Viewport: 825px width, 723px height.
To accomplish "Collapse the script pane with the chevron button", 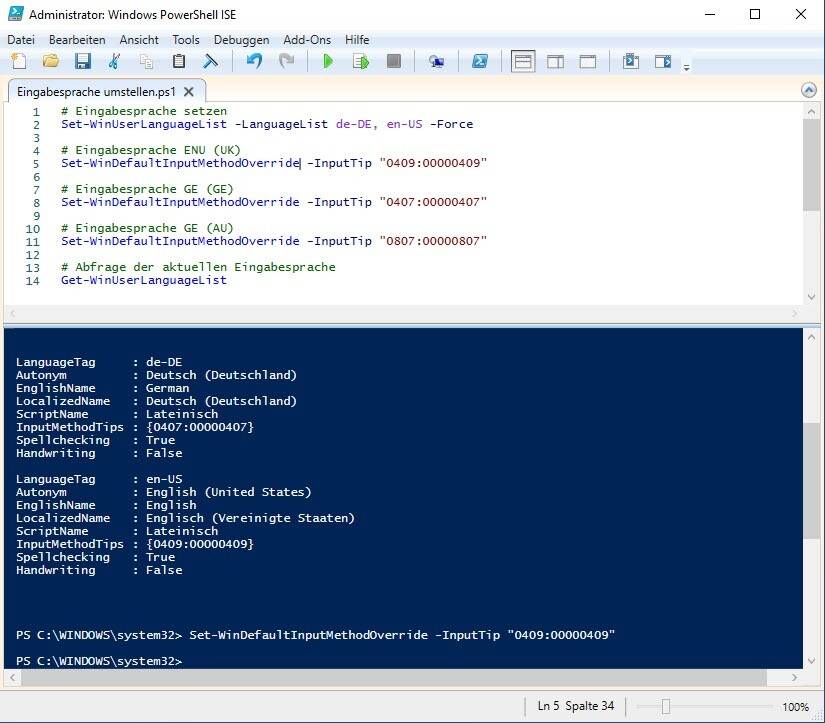I will [809, 90].
